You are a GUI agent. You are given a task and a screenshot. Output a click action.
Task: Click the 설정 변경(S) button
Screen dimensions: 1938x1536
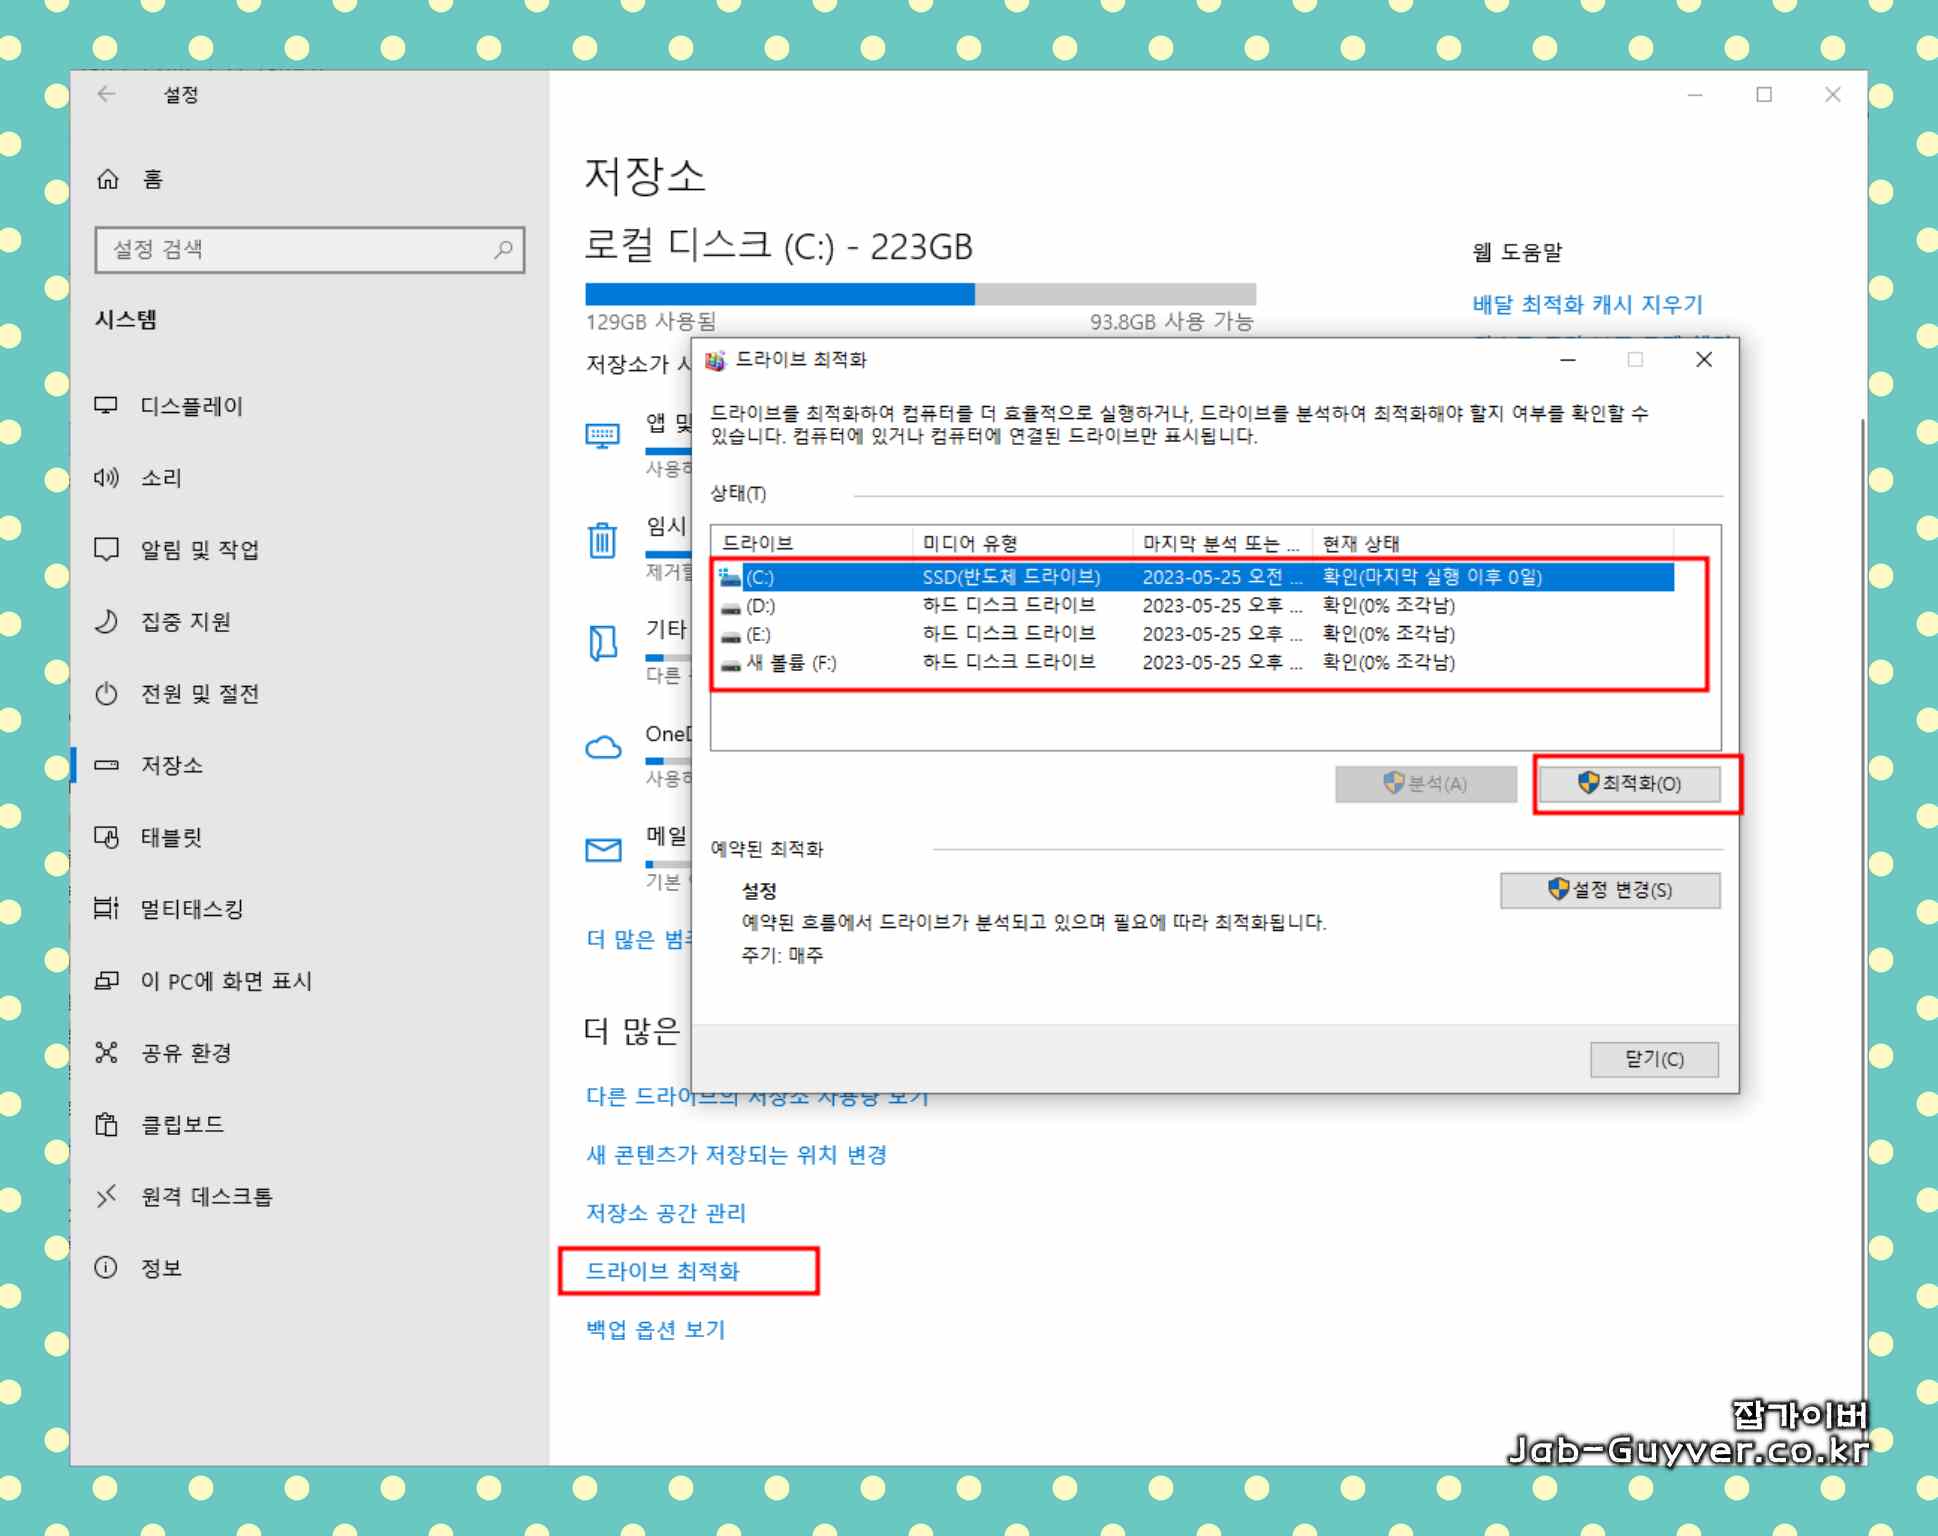pyautogui.click(x=1609, y=890)
